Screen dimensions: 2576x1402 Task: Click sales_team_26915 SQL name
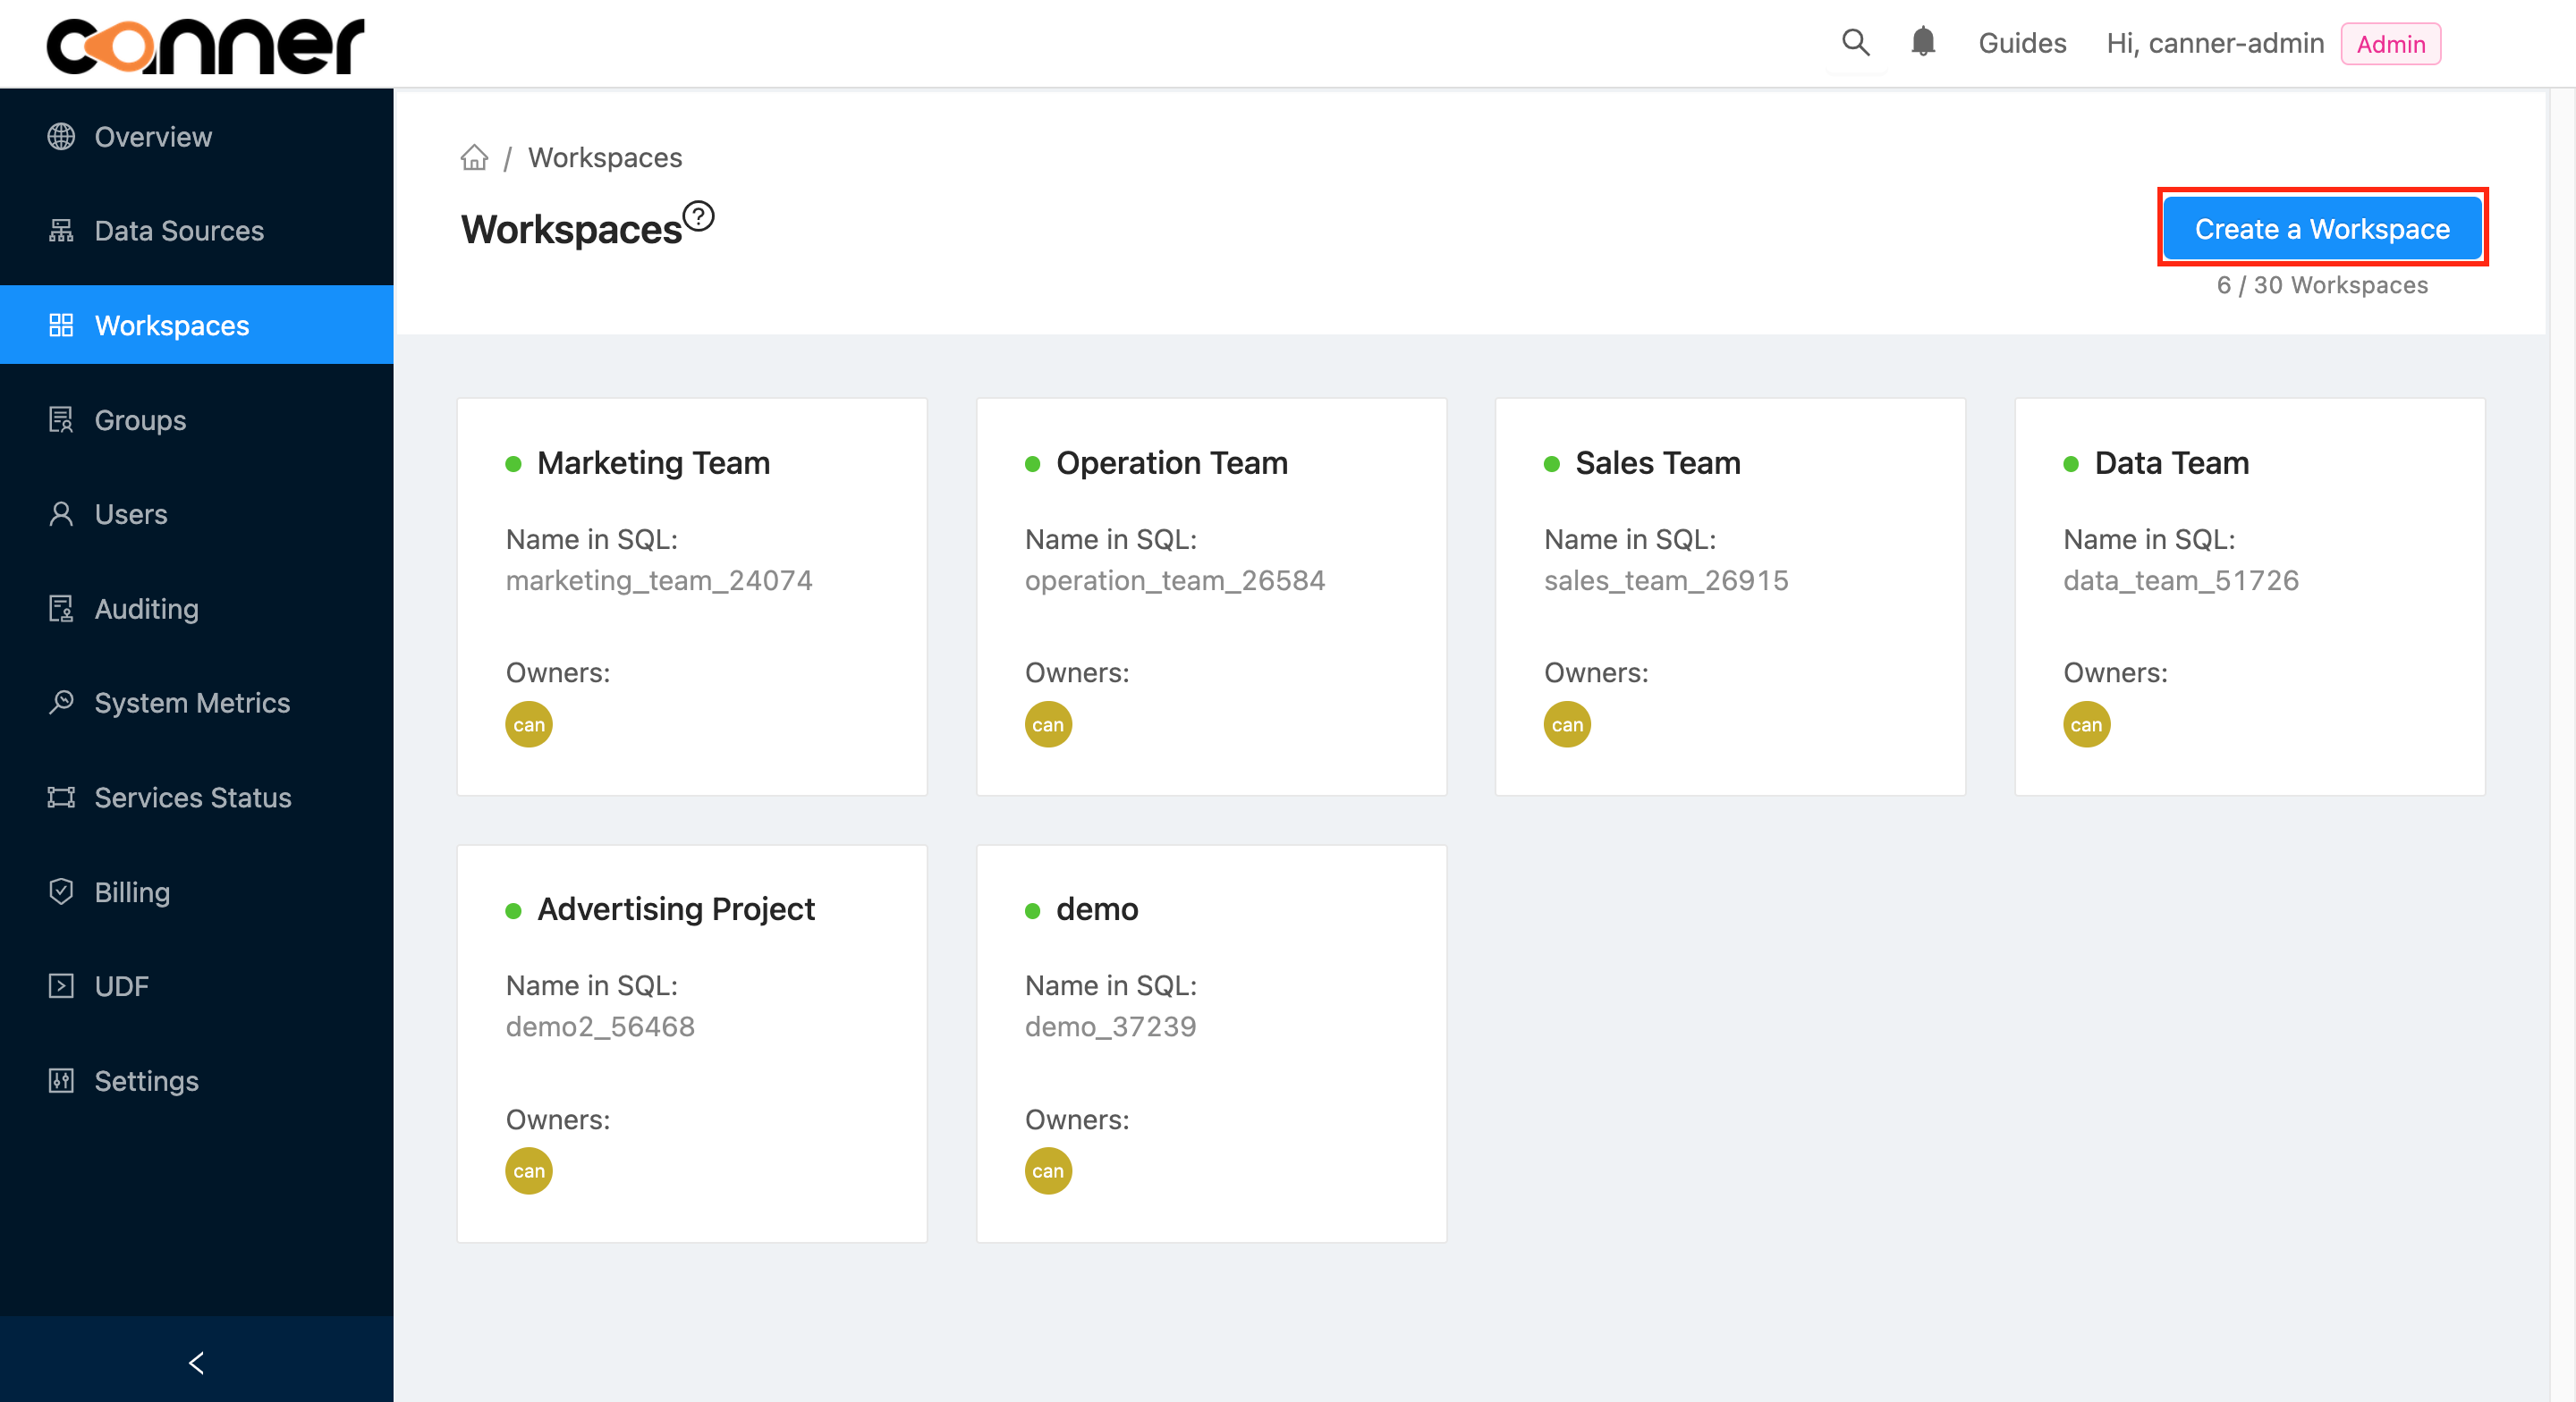pos(1666,580)
